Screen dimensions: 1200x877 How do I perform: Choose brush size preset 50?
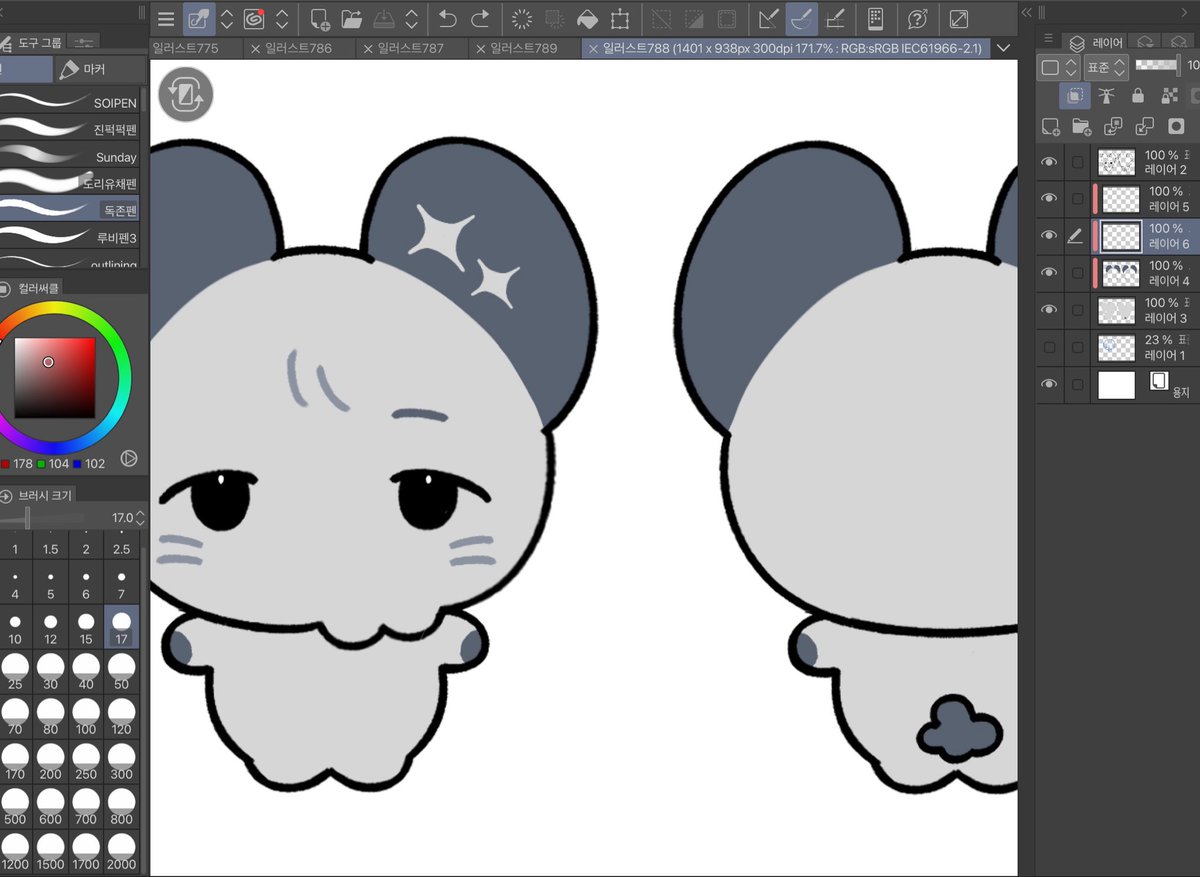pyautogui.click(x=121, y=671)
